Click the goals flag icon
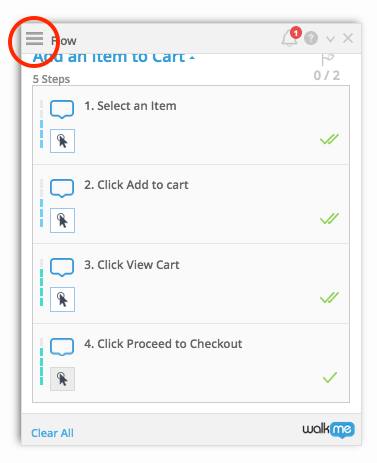377x463 pixels. 327,60
